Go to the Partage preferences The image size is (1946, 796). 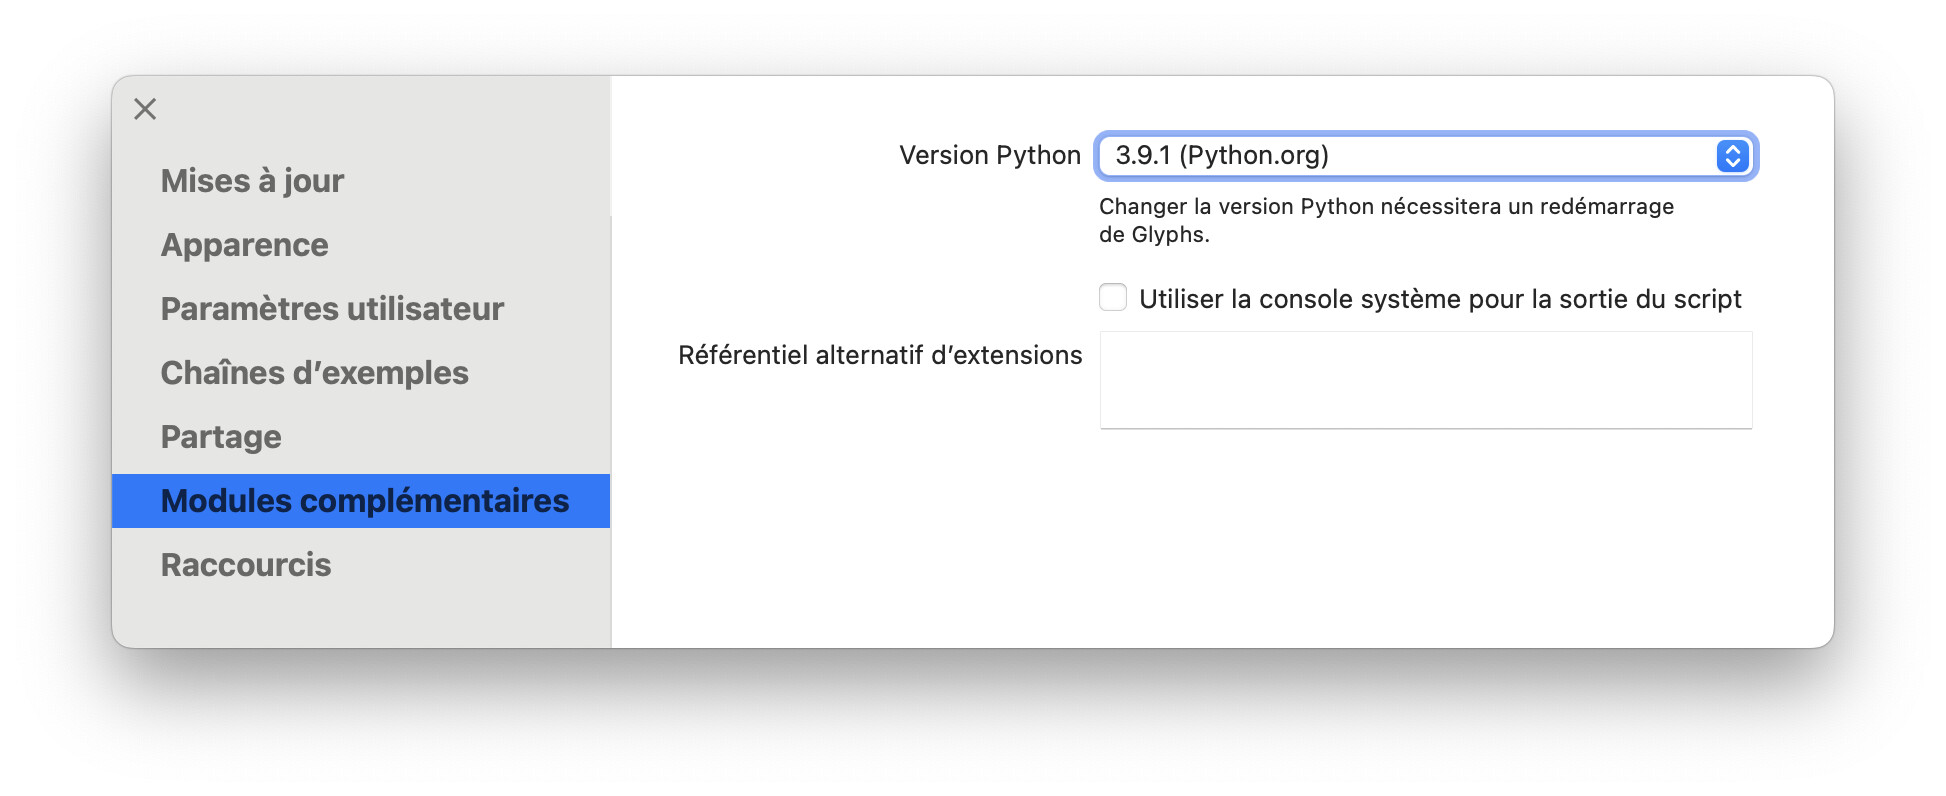point(219,437)
